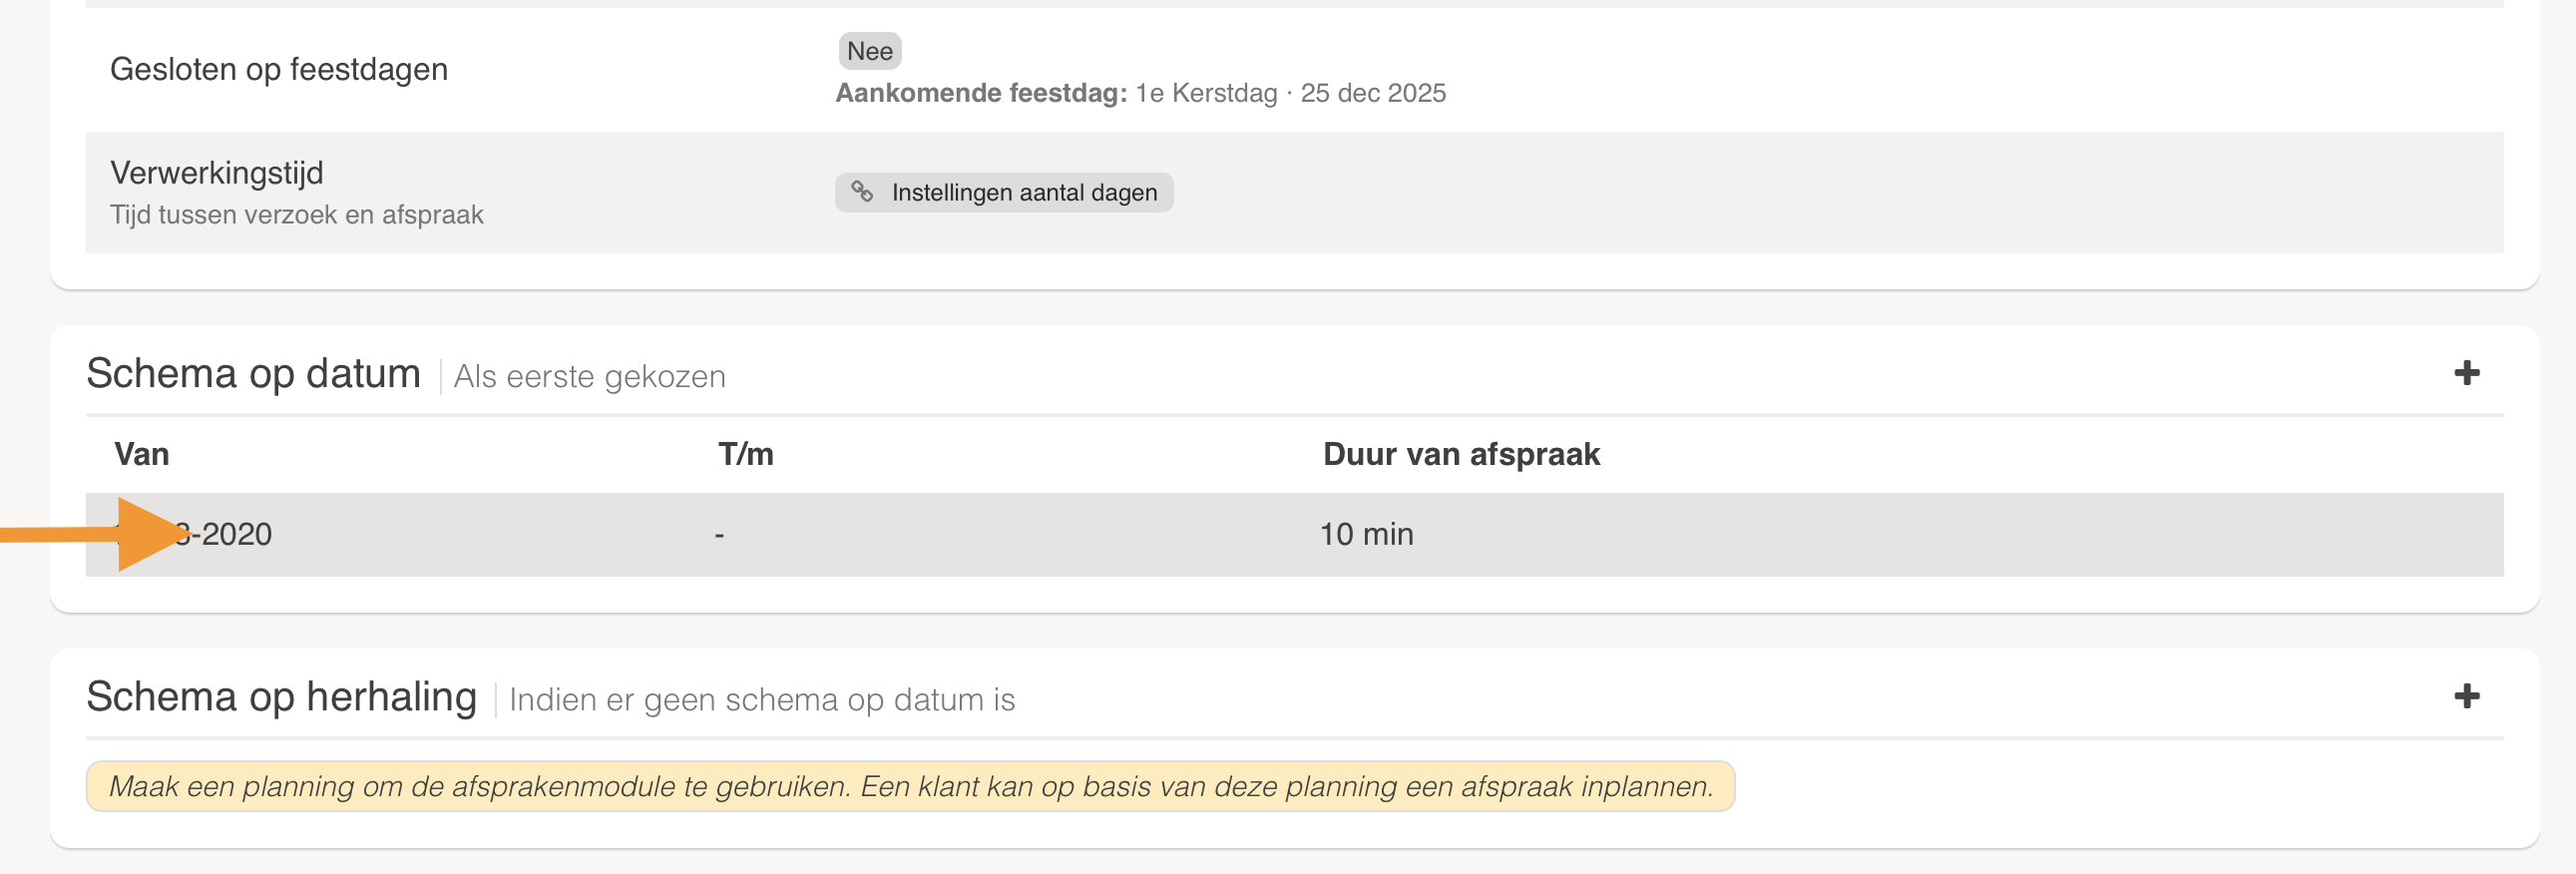Click the Schema op datum heading
The width and height of the screenshot is (2576, 874).
[253, 373]
